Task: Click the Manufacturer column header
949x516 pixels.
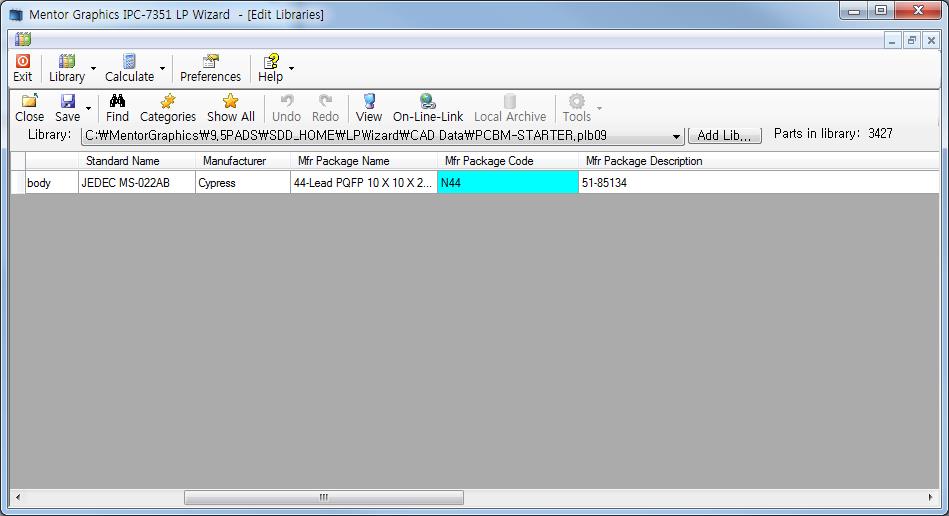Action: [243, 161]
